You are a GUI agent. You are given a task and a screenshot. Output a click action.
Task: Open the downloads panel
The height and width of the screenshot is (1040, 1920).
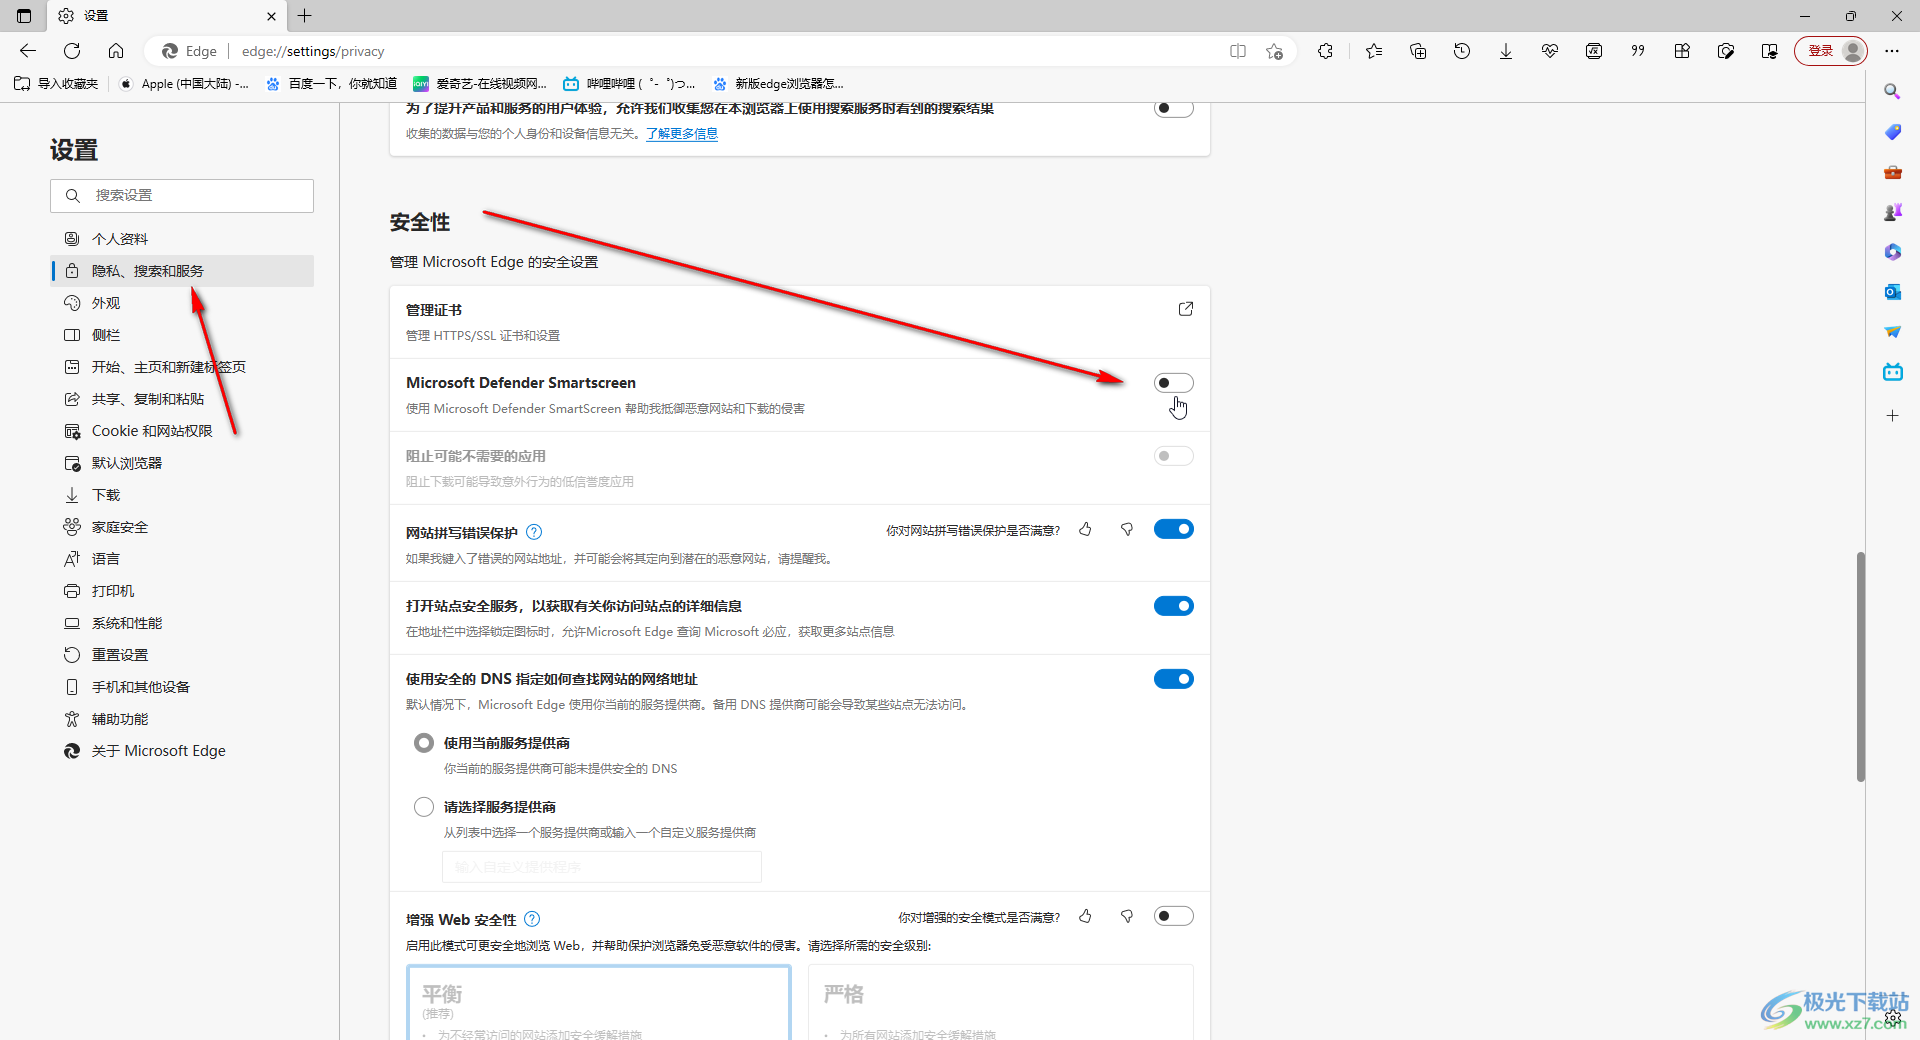click(x=1506, y=51)
